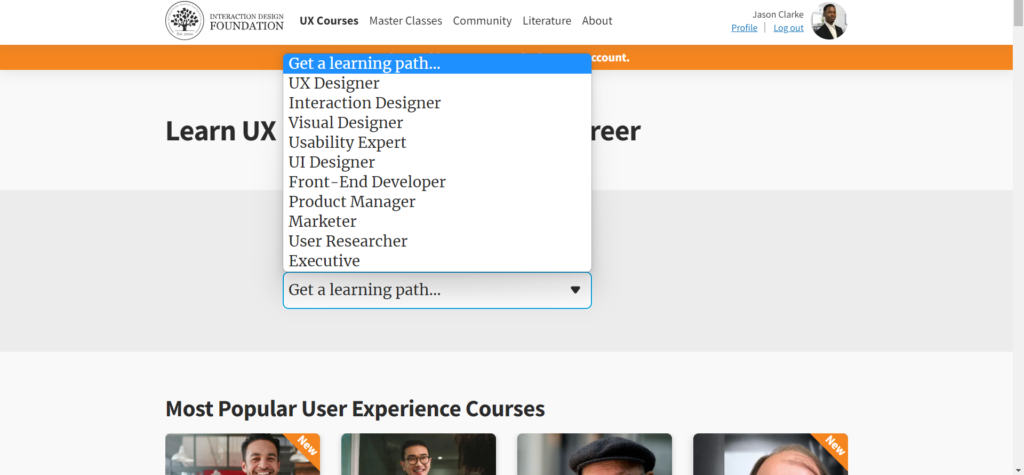Select Front-End Developer option

click(437, 182)
